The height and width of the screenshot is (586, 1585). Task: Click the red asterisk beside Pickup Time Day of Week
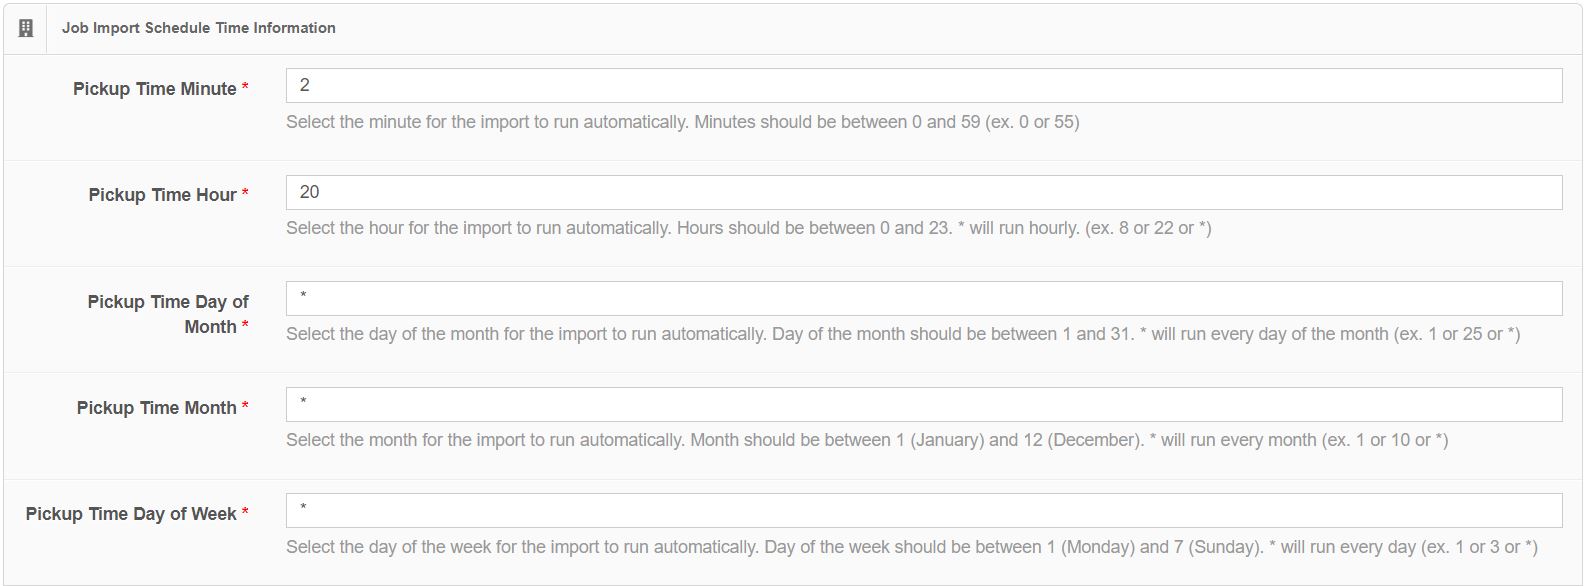[x=245, y=514]
